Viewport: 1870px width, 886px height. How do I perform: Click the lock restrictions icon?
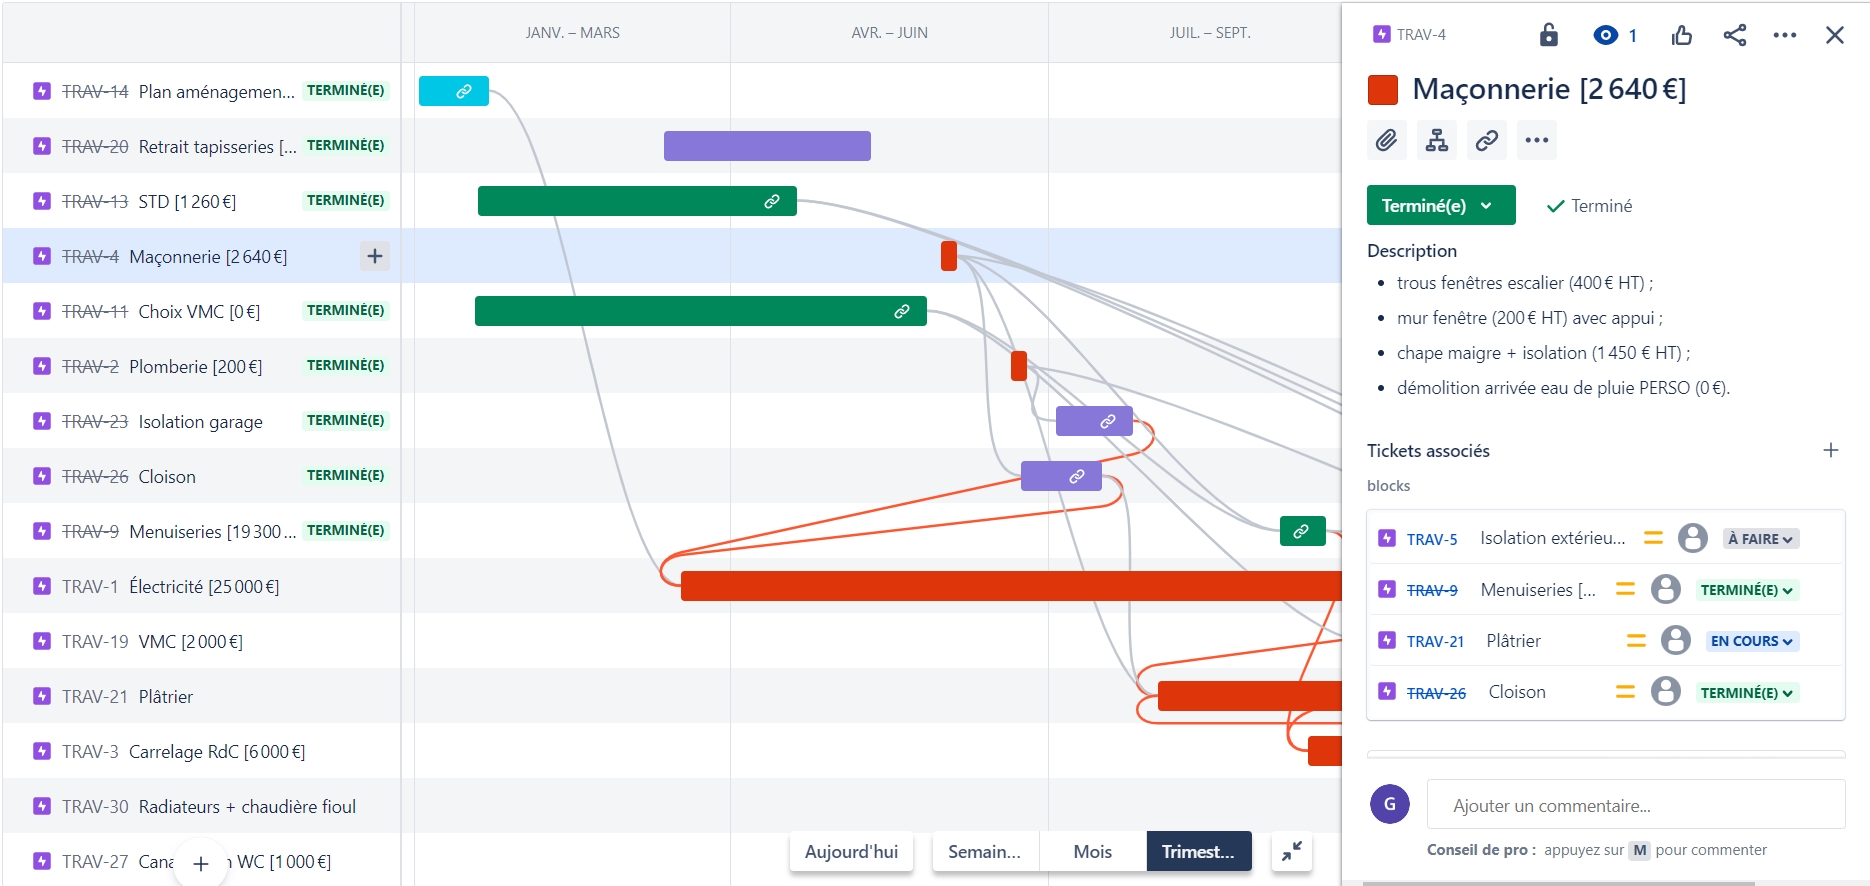(x=1548, y=35)
